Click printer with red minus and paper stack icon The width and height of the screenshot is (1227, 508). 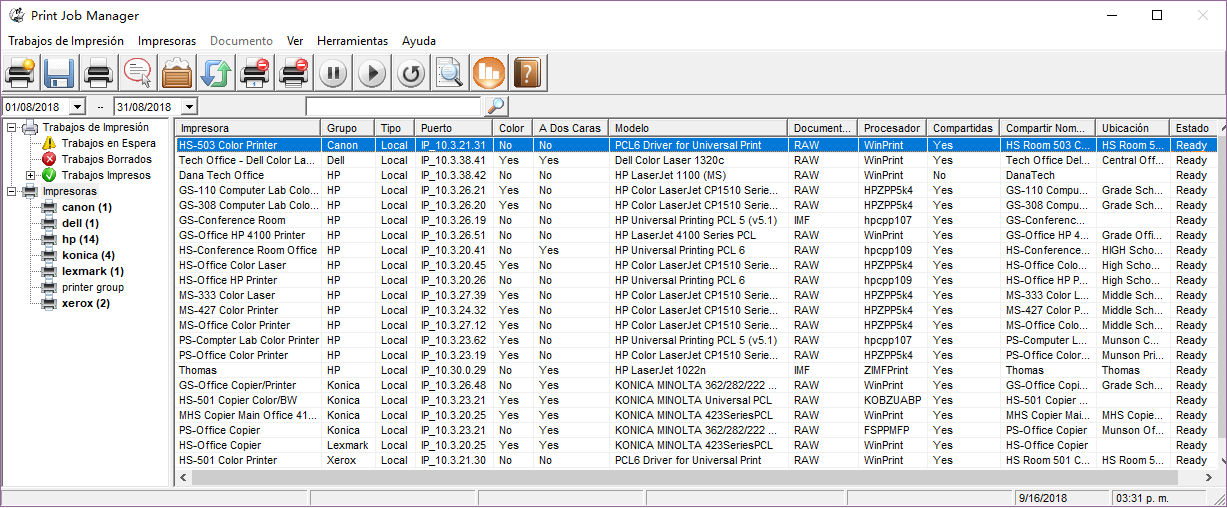[x=294, y=73]
